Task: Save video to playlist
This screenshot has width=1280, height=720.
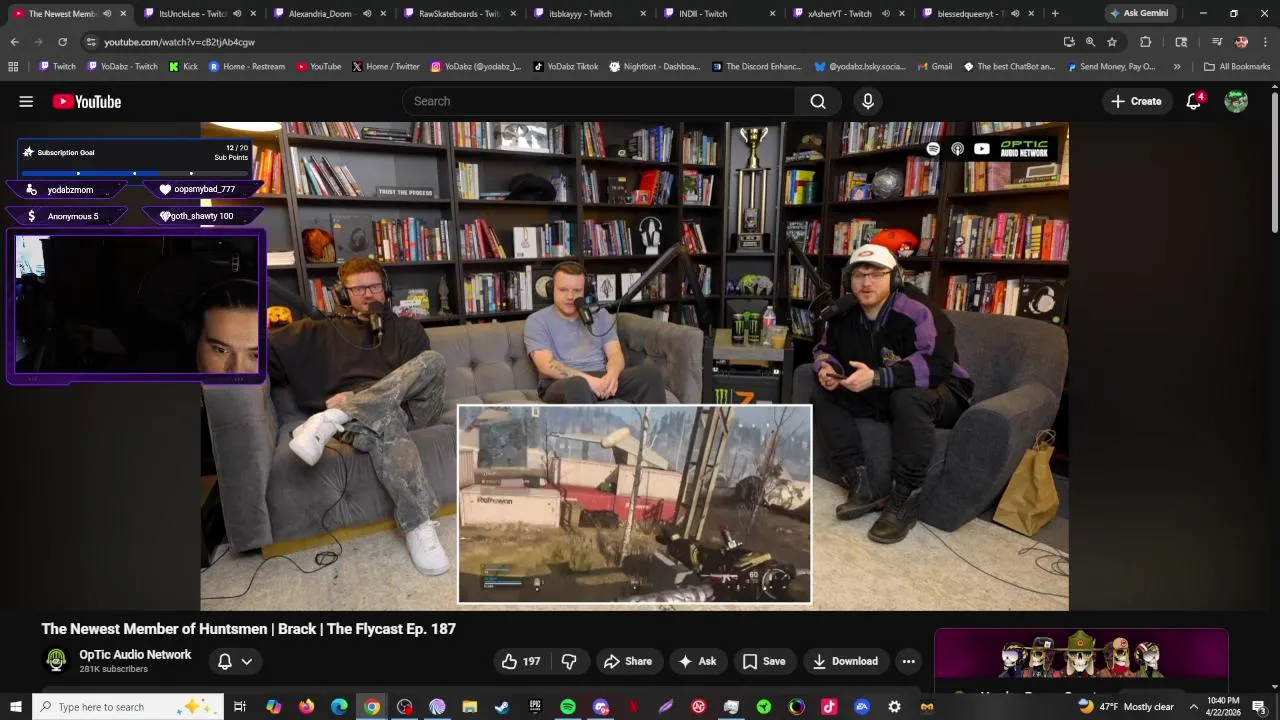Action: click(764, 661)
